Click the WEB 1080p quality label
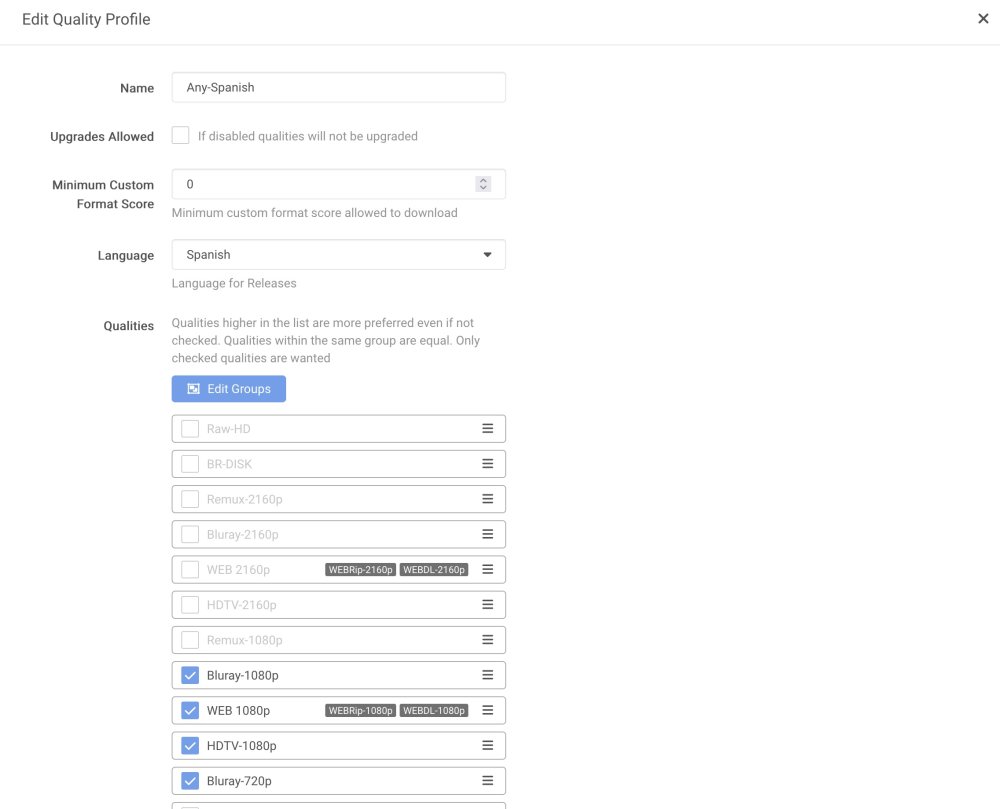 coord(238,710)
